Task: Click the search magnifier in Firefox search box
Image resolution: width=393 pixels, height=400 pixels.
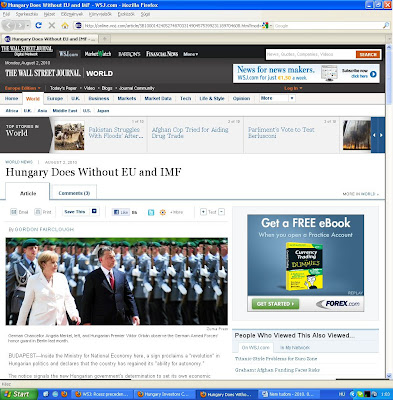Action: pos(386,25)
